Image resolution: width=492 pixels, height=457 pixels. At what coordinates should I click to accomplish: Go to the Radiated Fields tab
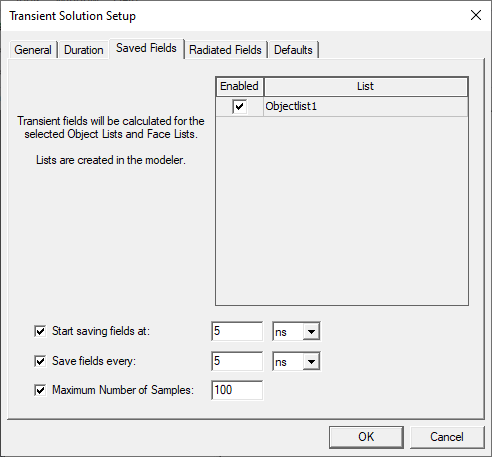point(225,50)
